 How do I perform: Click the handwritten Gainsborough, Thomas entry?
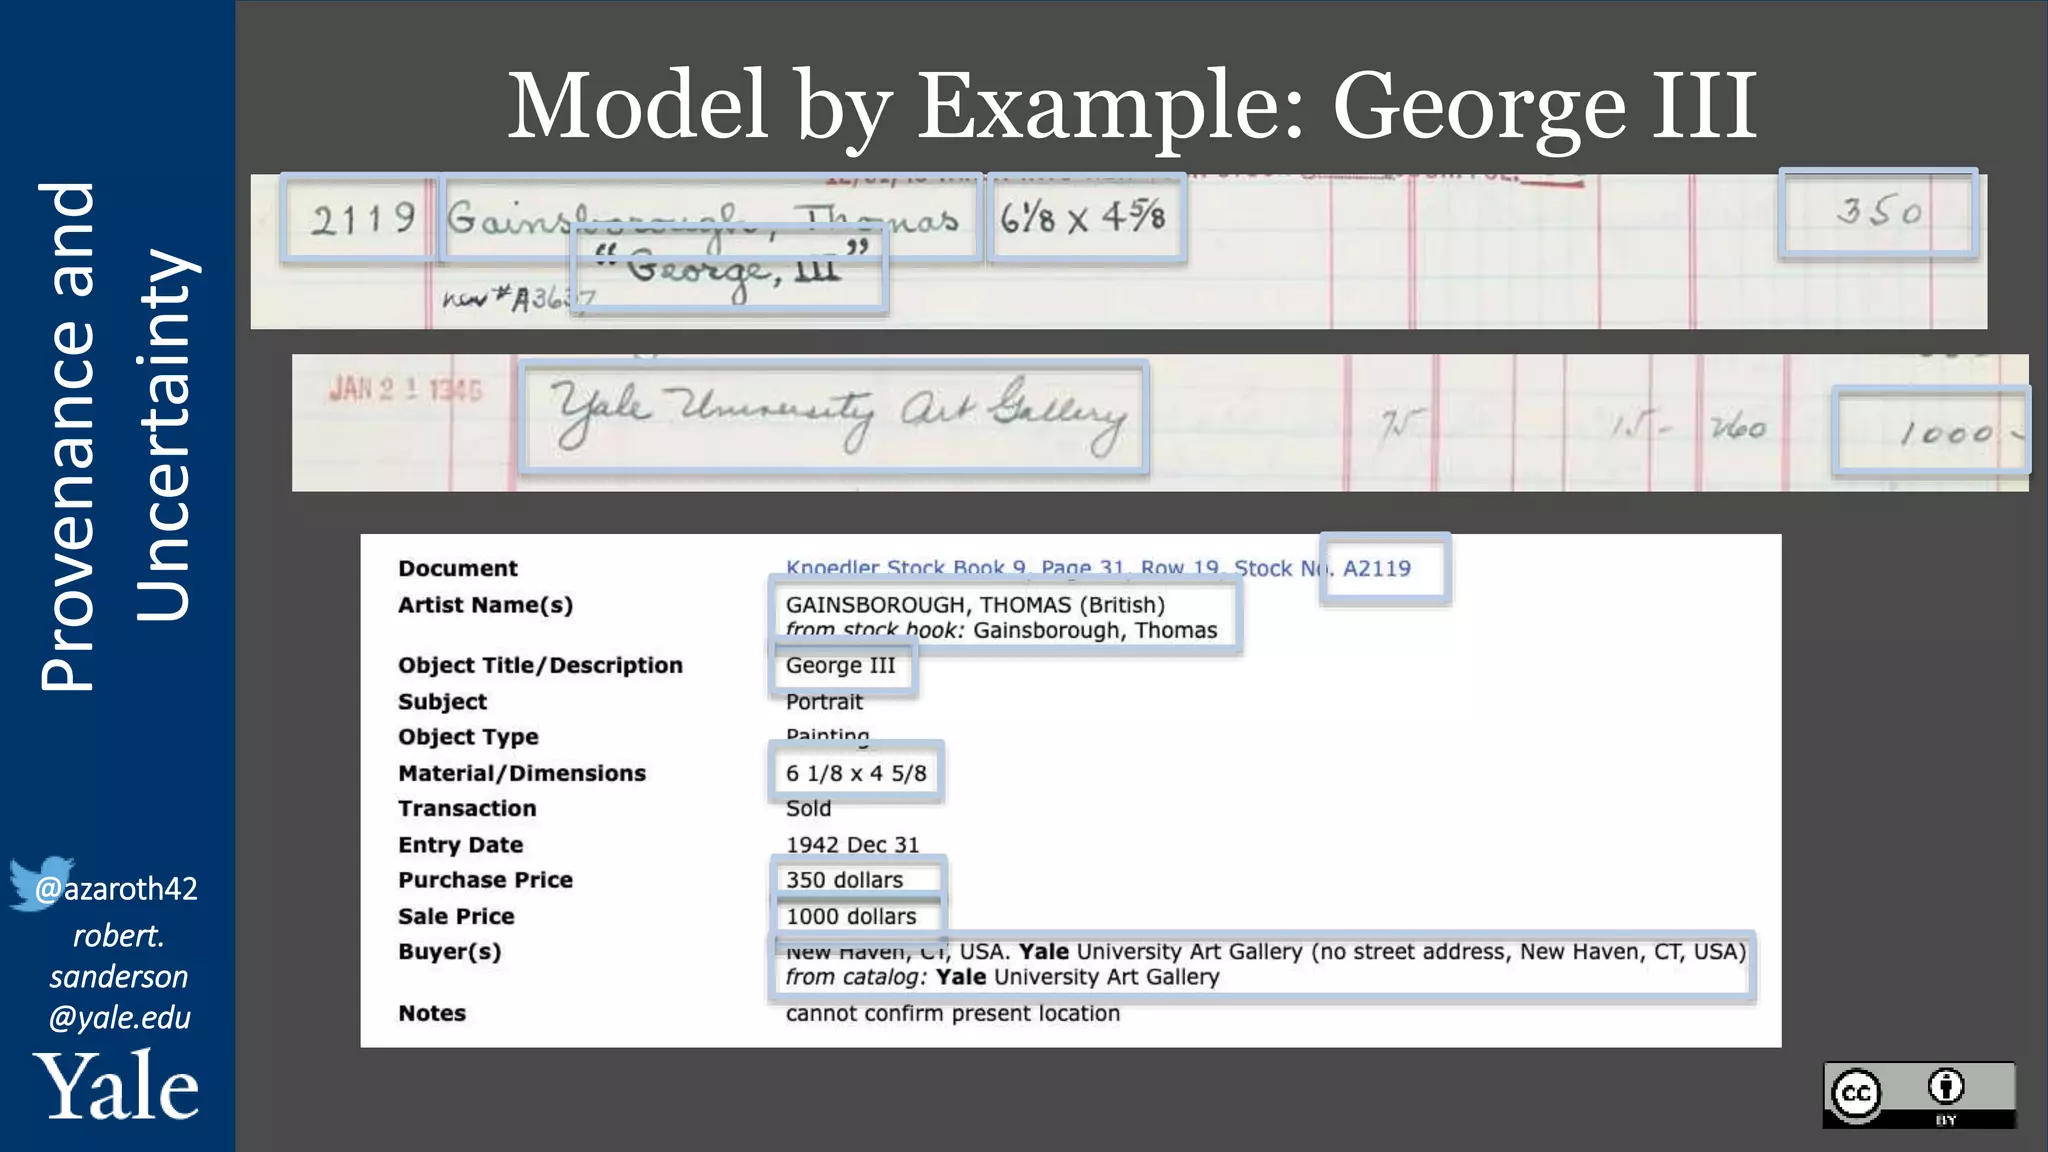click(x=702, y=218)
